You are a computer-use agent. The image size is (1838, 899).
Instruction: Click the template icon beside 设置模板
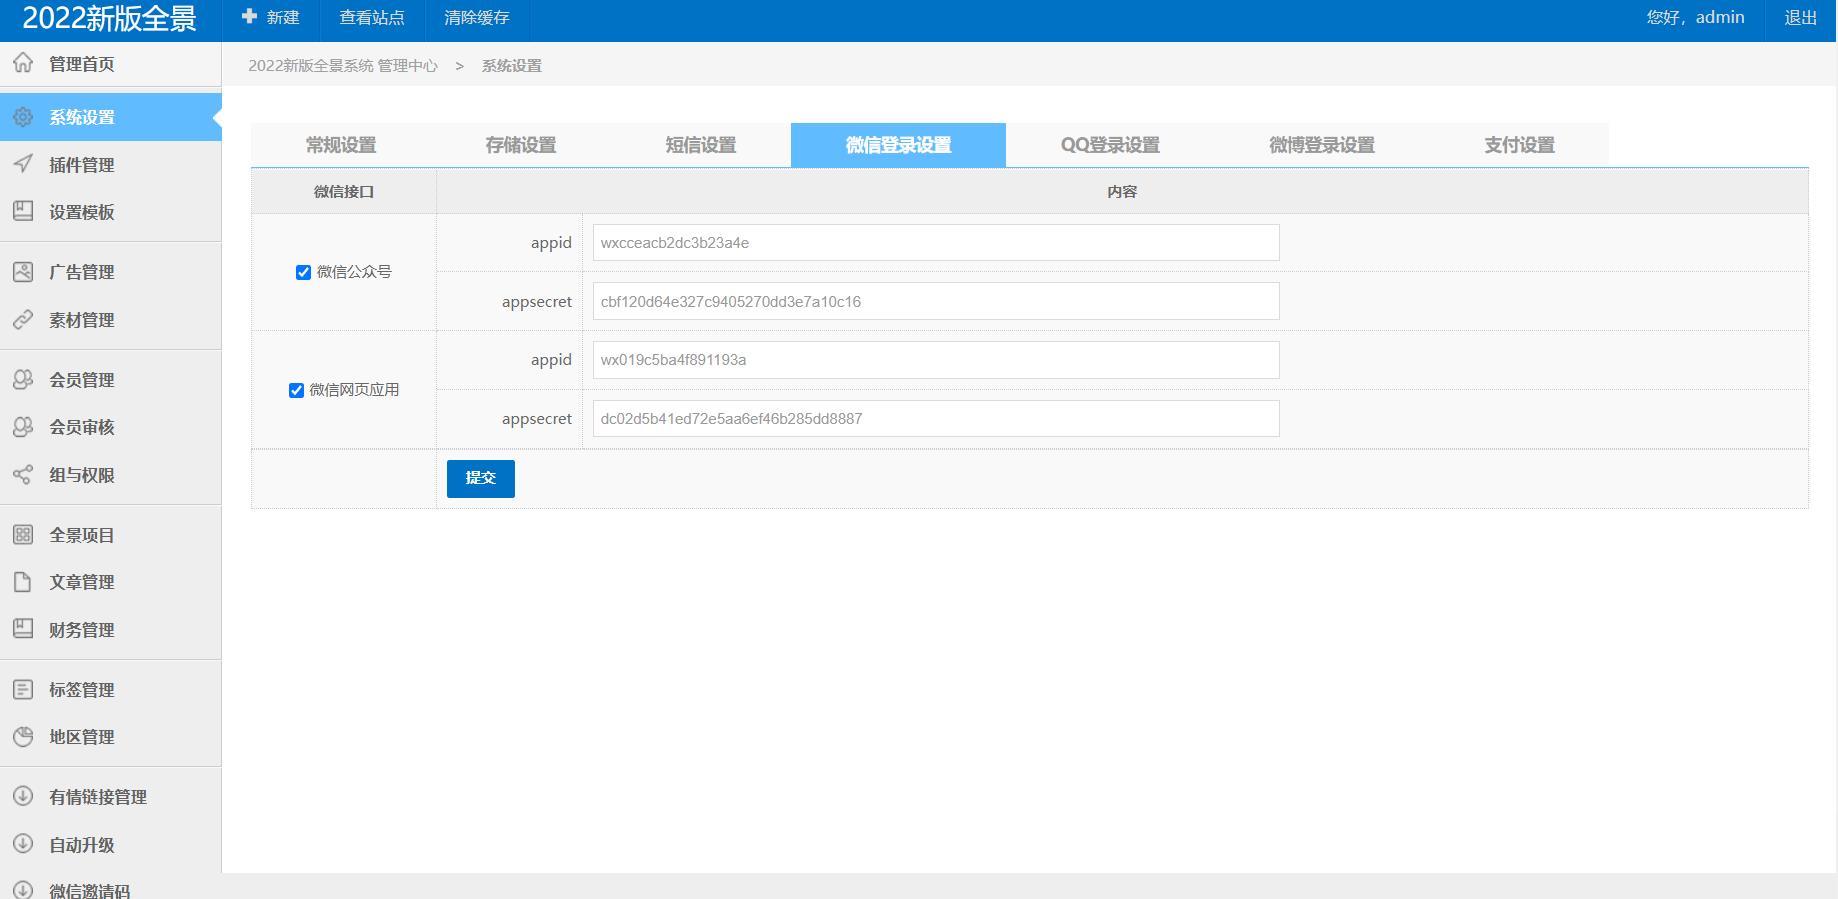23,211
